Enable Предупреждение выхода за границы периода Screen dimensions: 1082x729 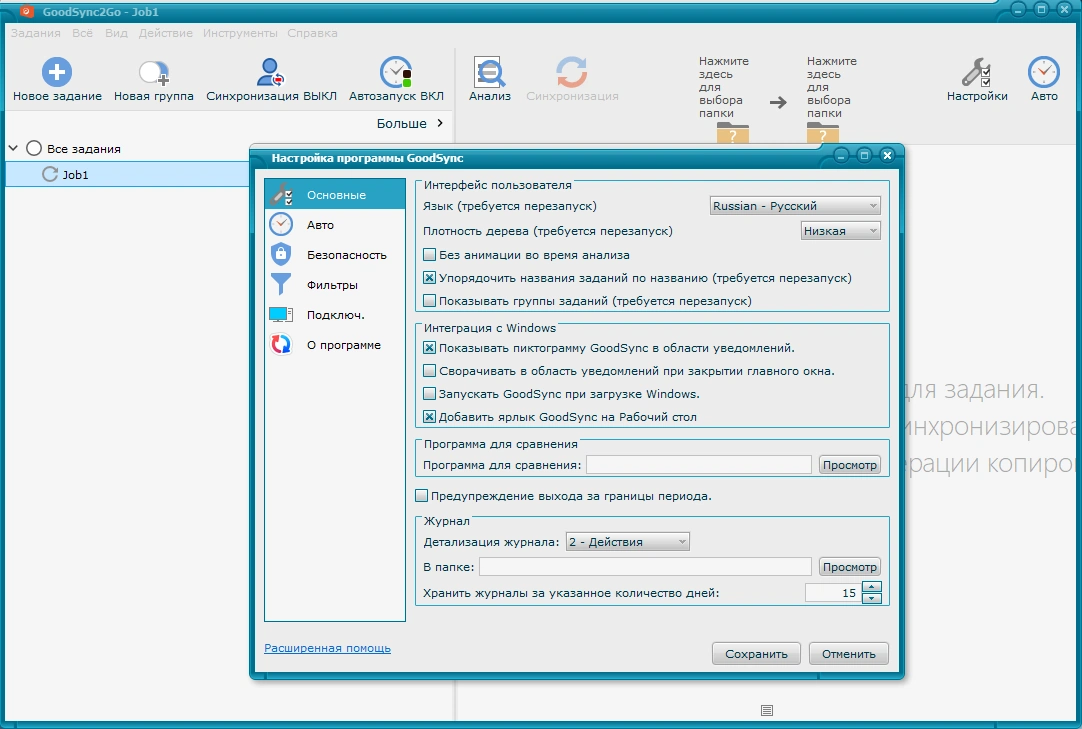pyautogui.click(x=421, y=496)
